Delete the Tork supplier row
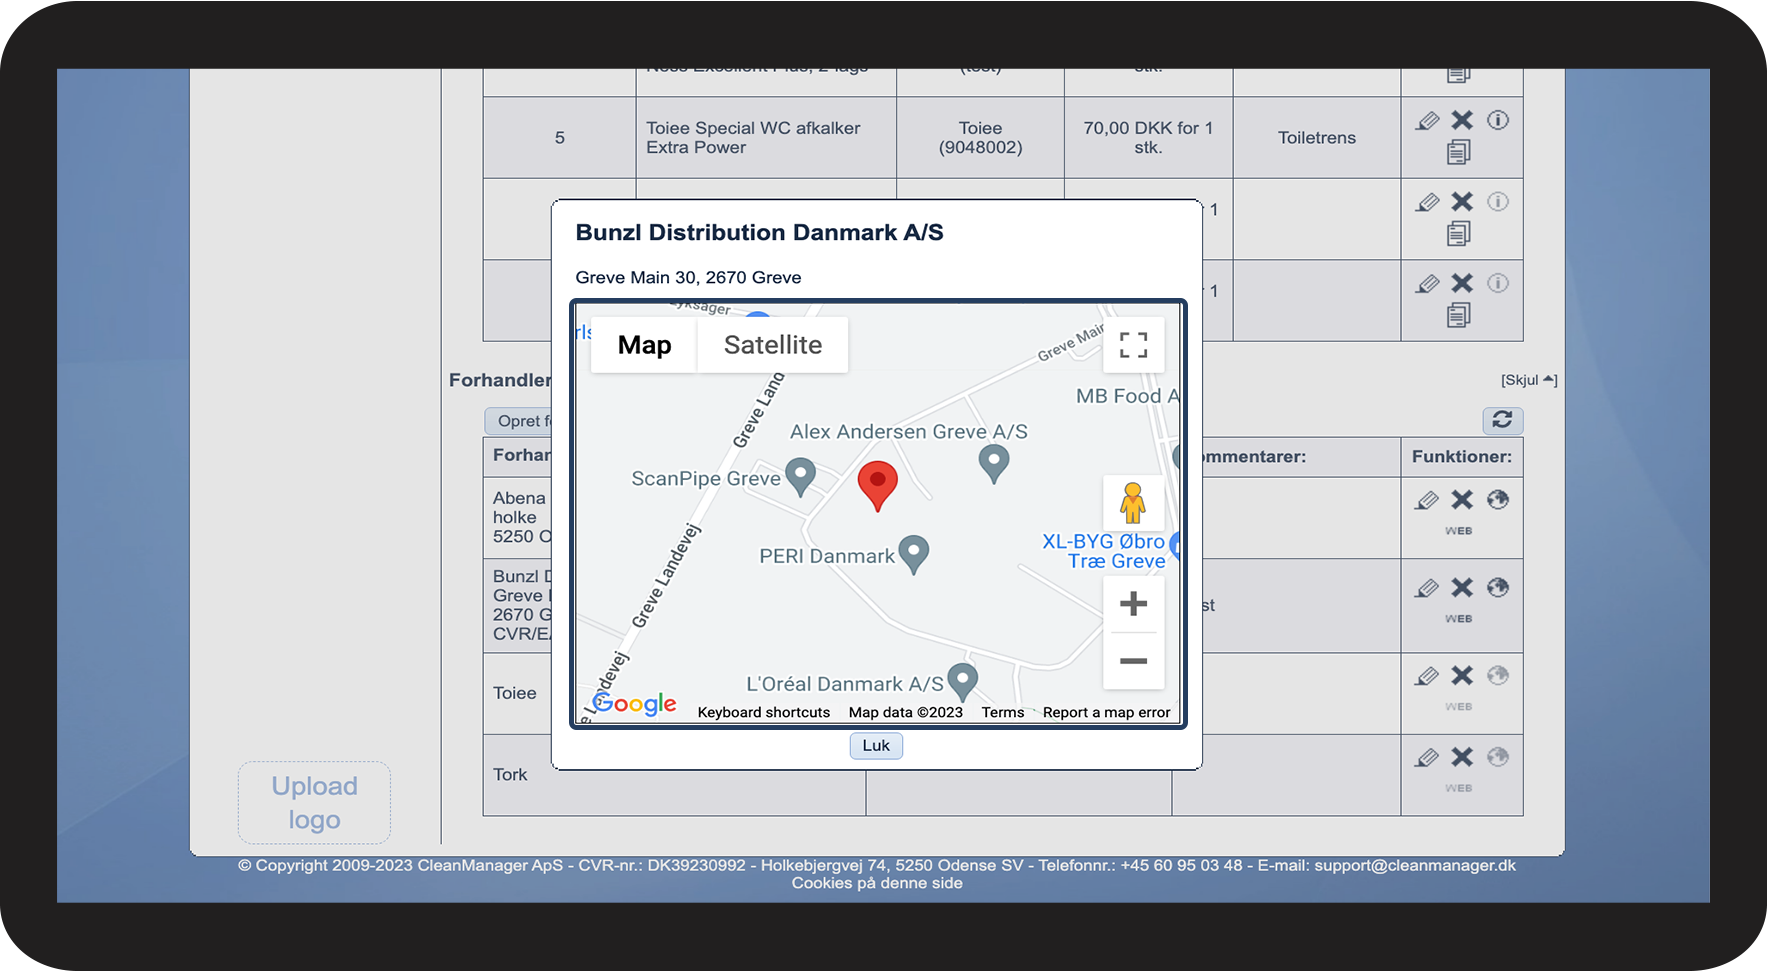 1462,757
